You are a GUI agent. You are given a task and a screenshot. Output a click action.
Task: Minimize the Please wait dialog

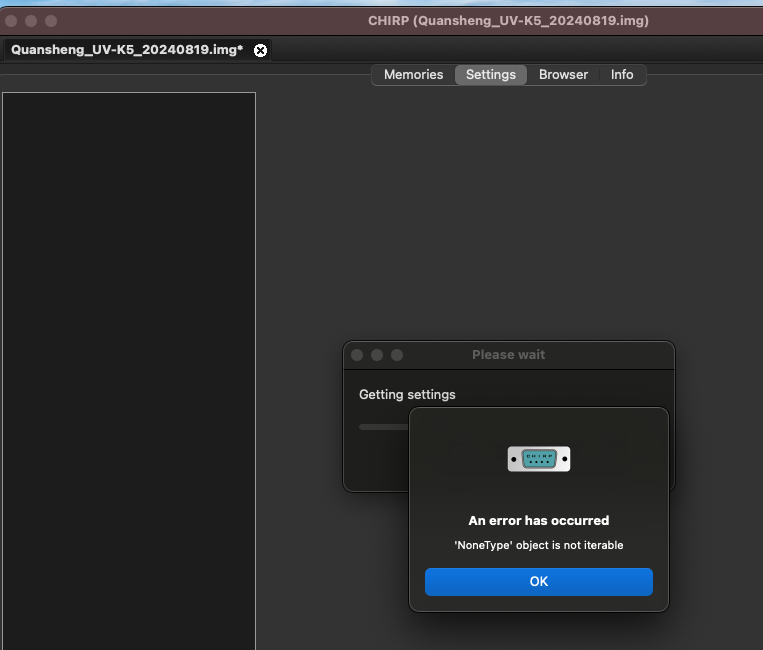[x=377, y=355]
